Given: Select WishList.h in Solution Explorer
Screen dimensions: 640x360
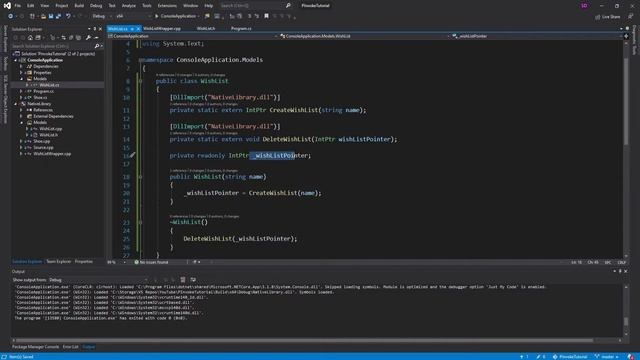Looking at the screenshot, I should click(48, 135).
